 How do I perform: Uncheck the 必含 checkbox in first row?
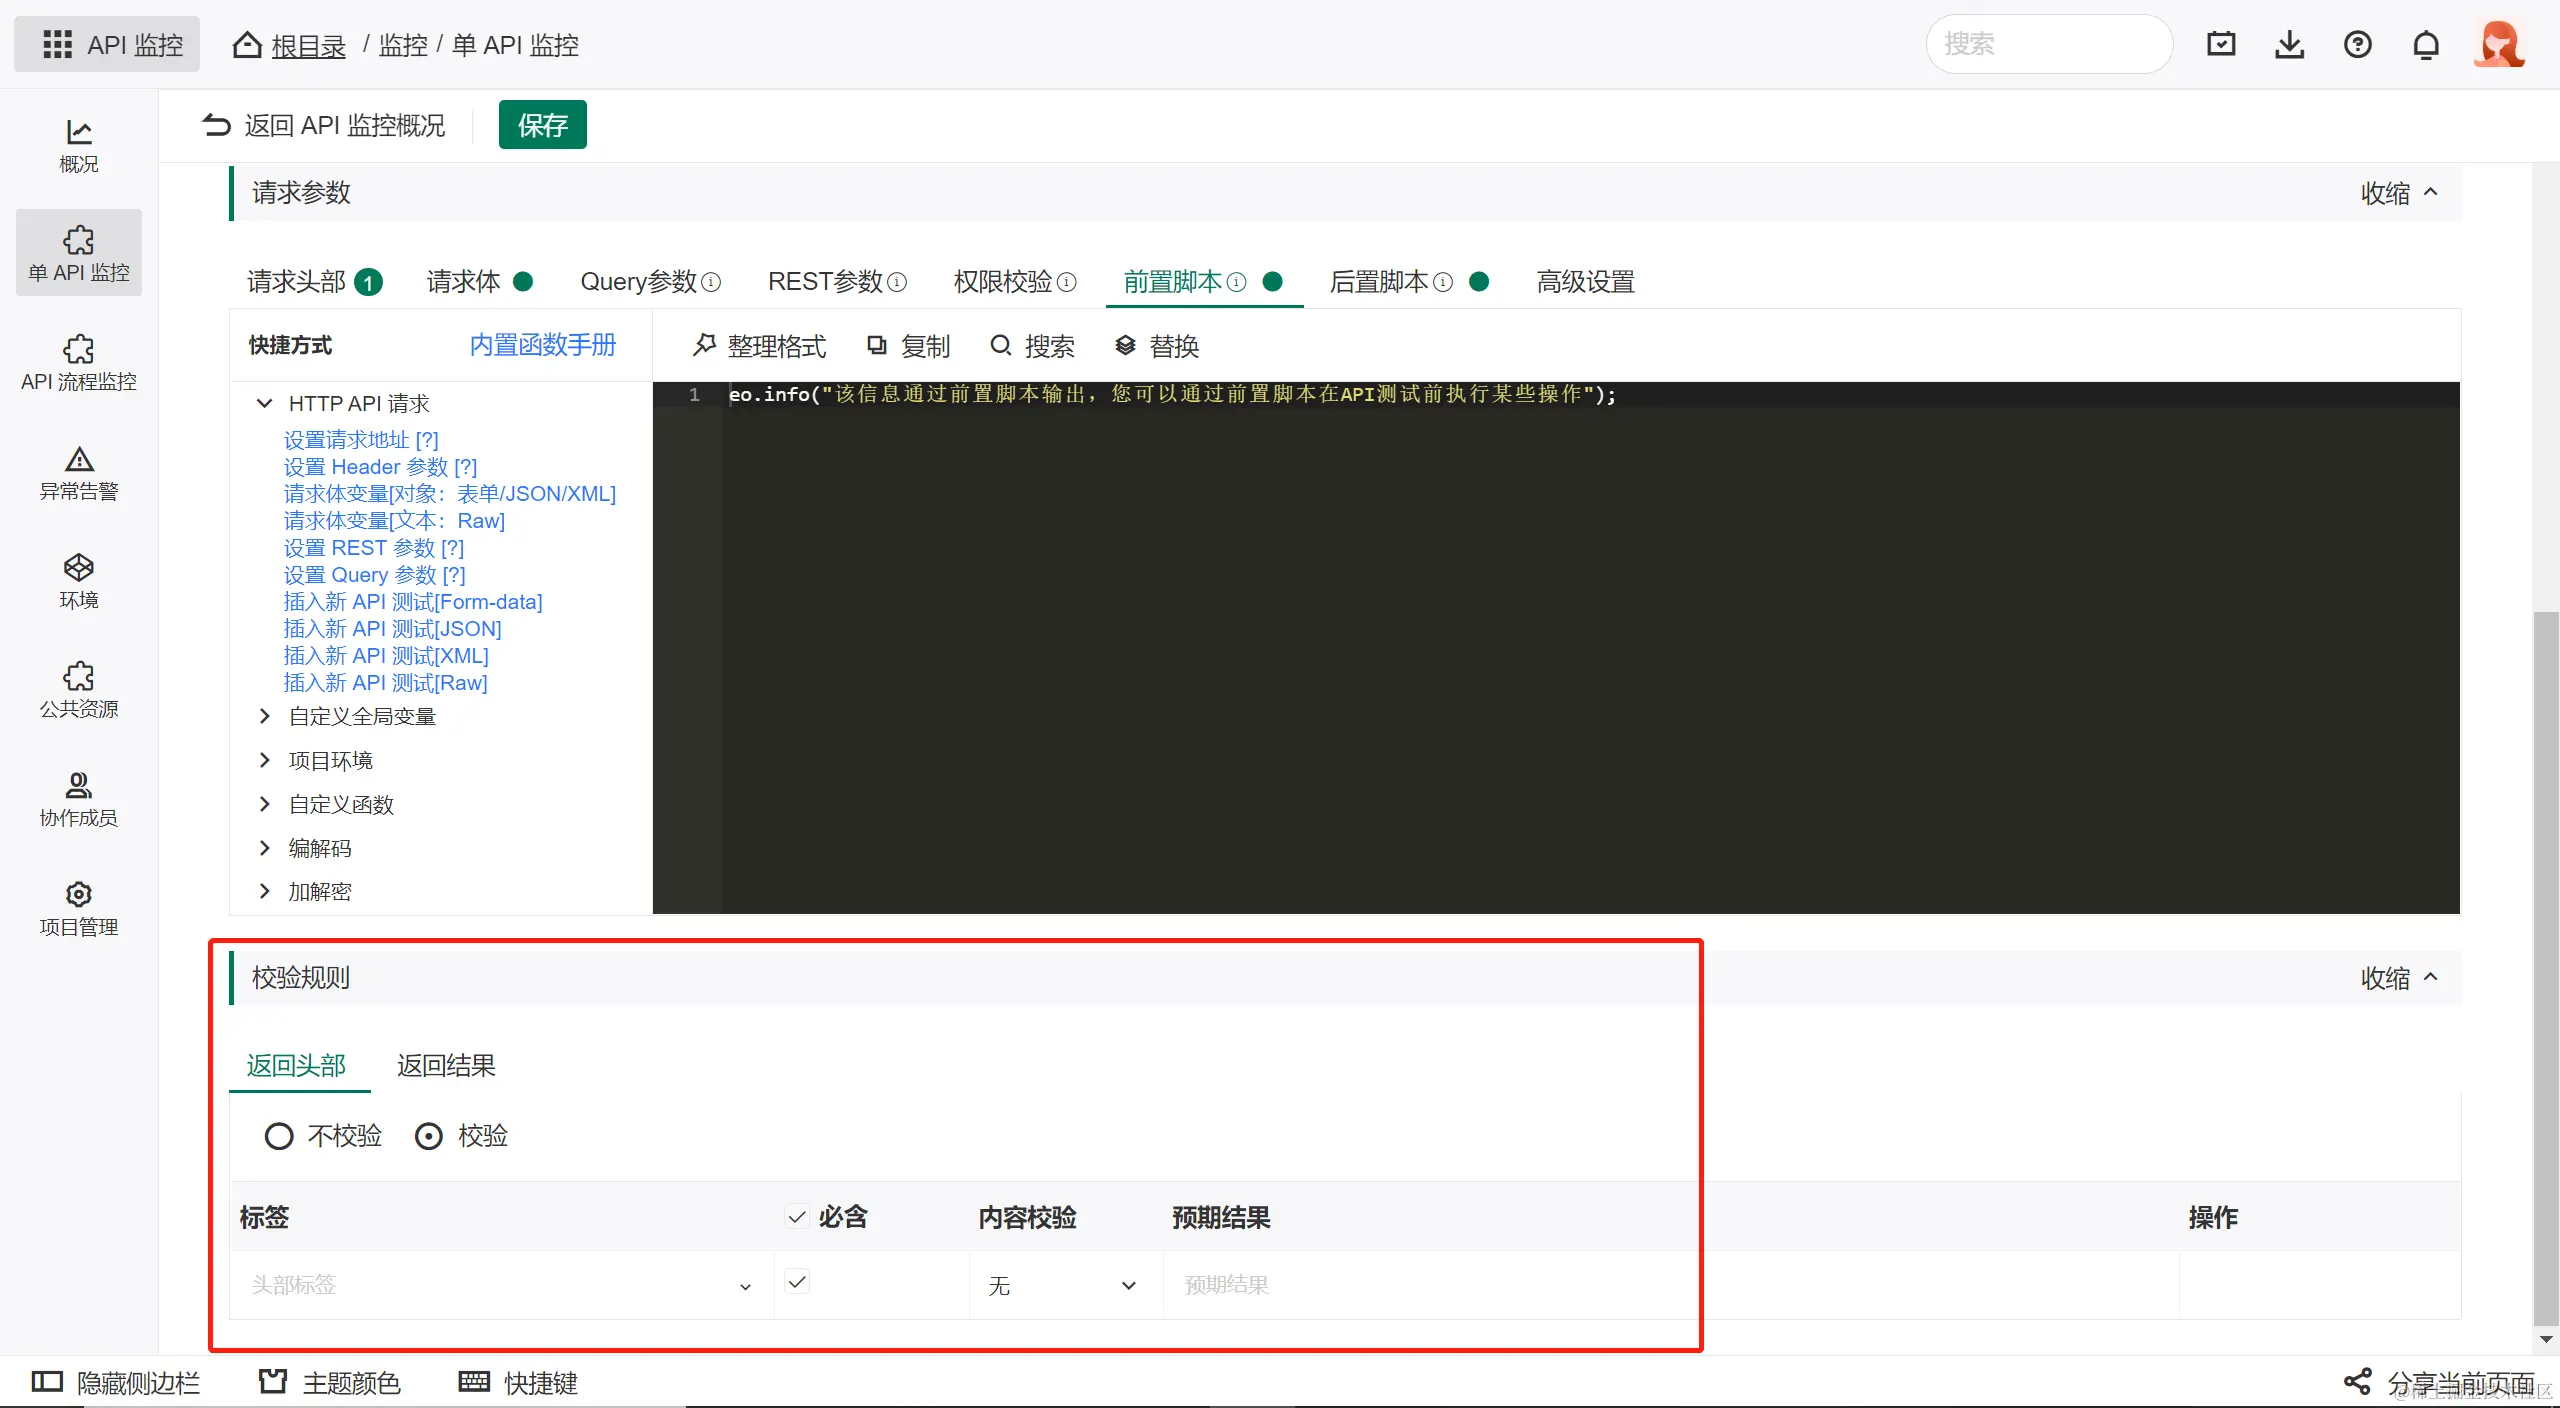click(x=797, y=1282)
